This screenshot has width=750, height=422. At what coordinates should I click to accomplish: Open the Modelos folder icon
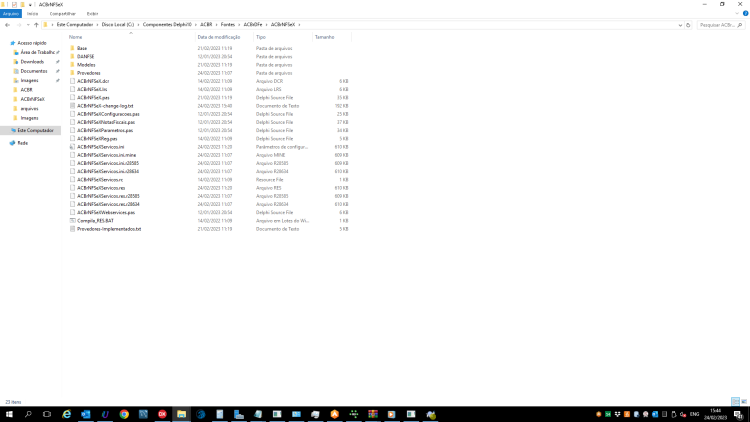(x=72, y=65)
